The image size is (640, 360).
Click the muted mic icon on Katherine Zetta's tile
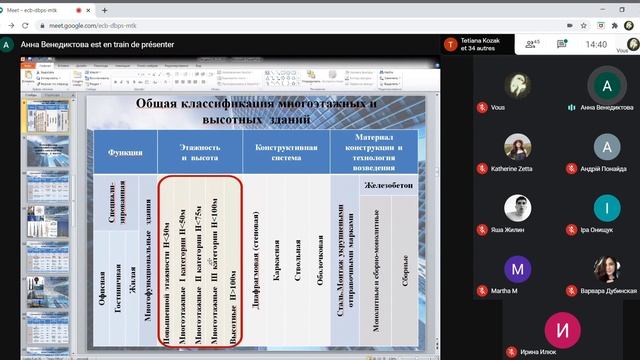(x=482, y=169)
